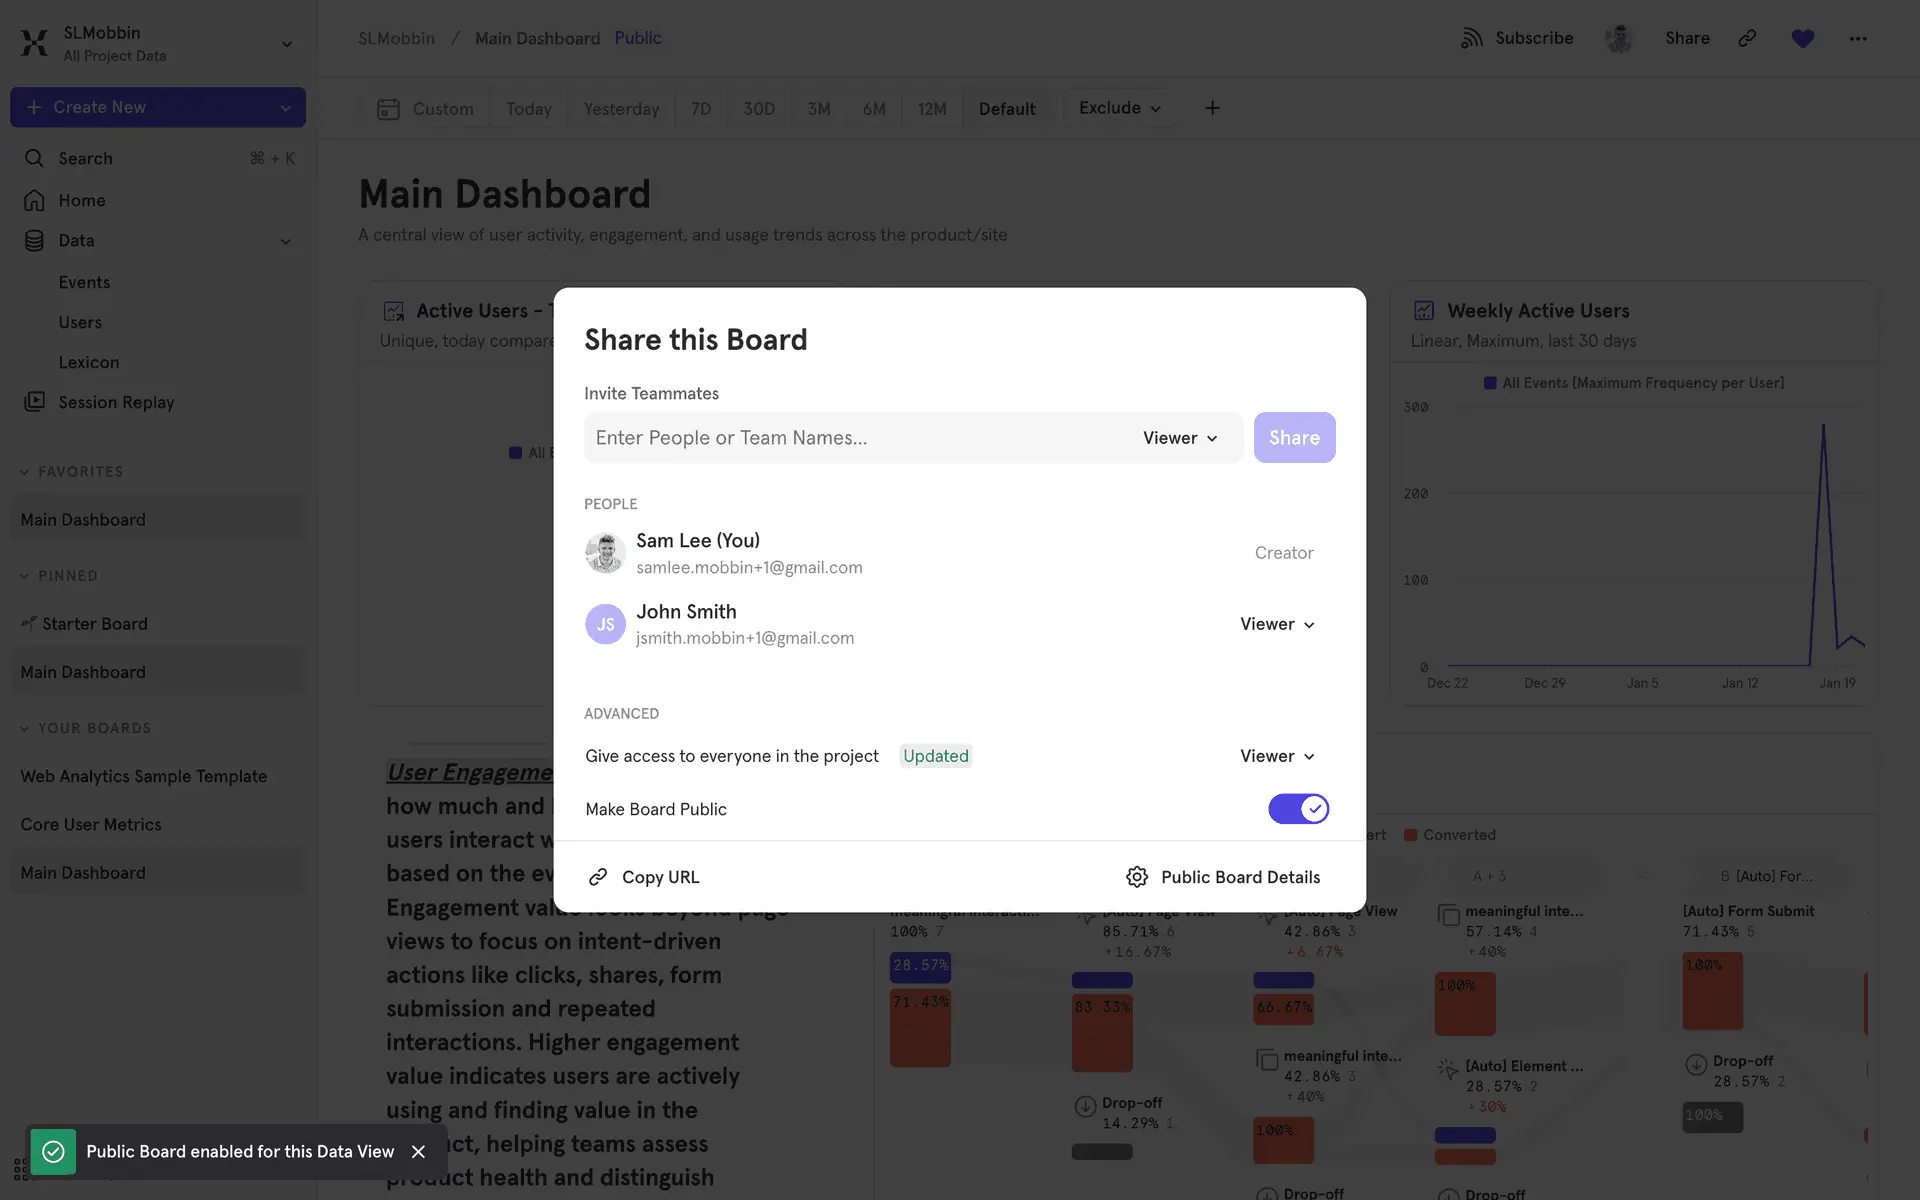The image size is (1920, 1200).
Task: Click the gear icon for Public Board Details
Action: pos(1136,877)
